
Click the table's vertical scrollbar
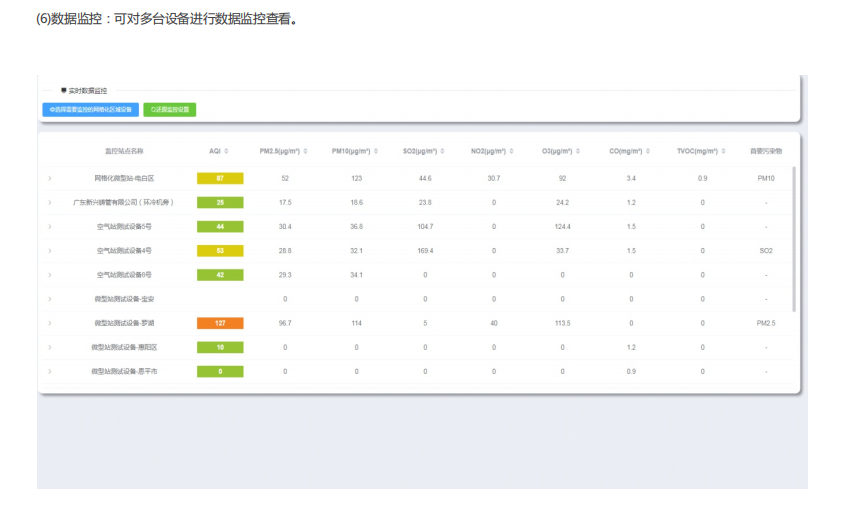tap(795, 240)
